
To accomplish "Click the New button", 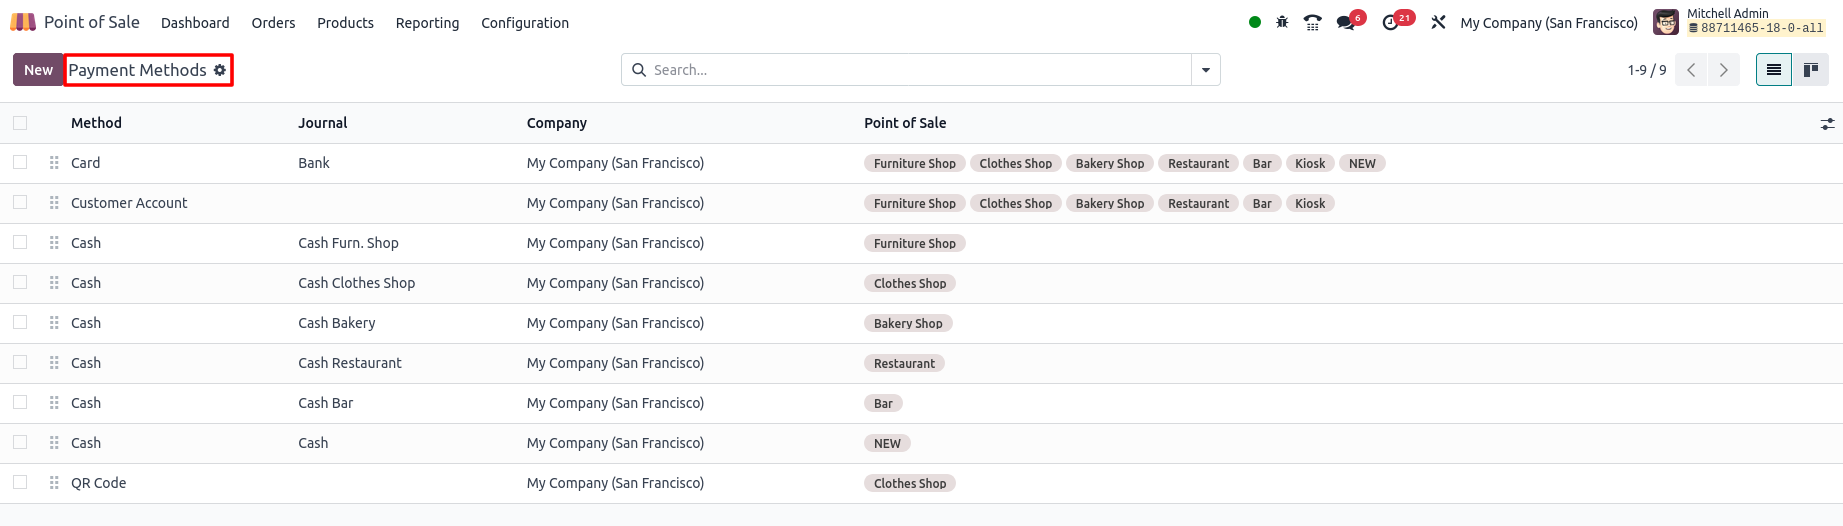I will [38, 70].
